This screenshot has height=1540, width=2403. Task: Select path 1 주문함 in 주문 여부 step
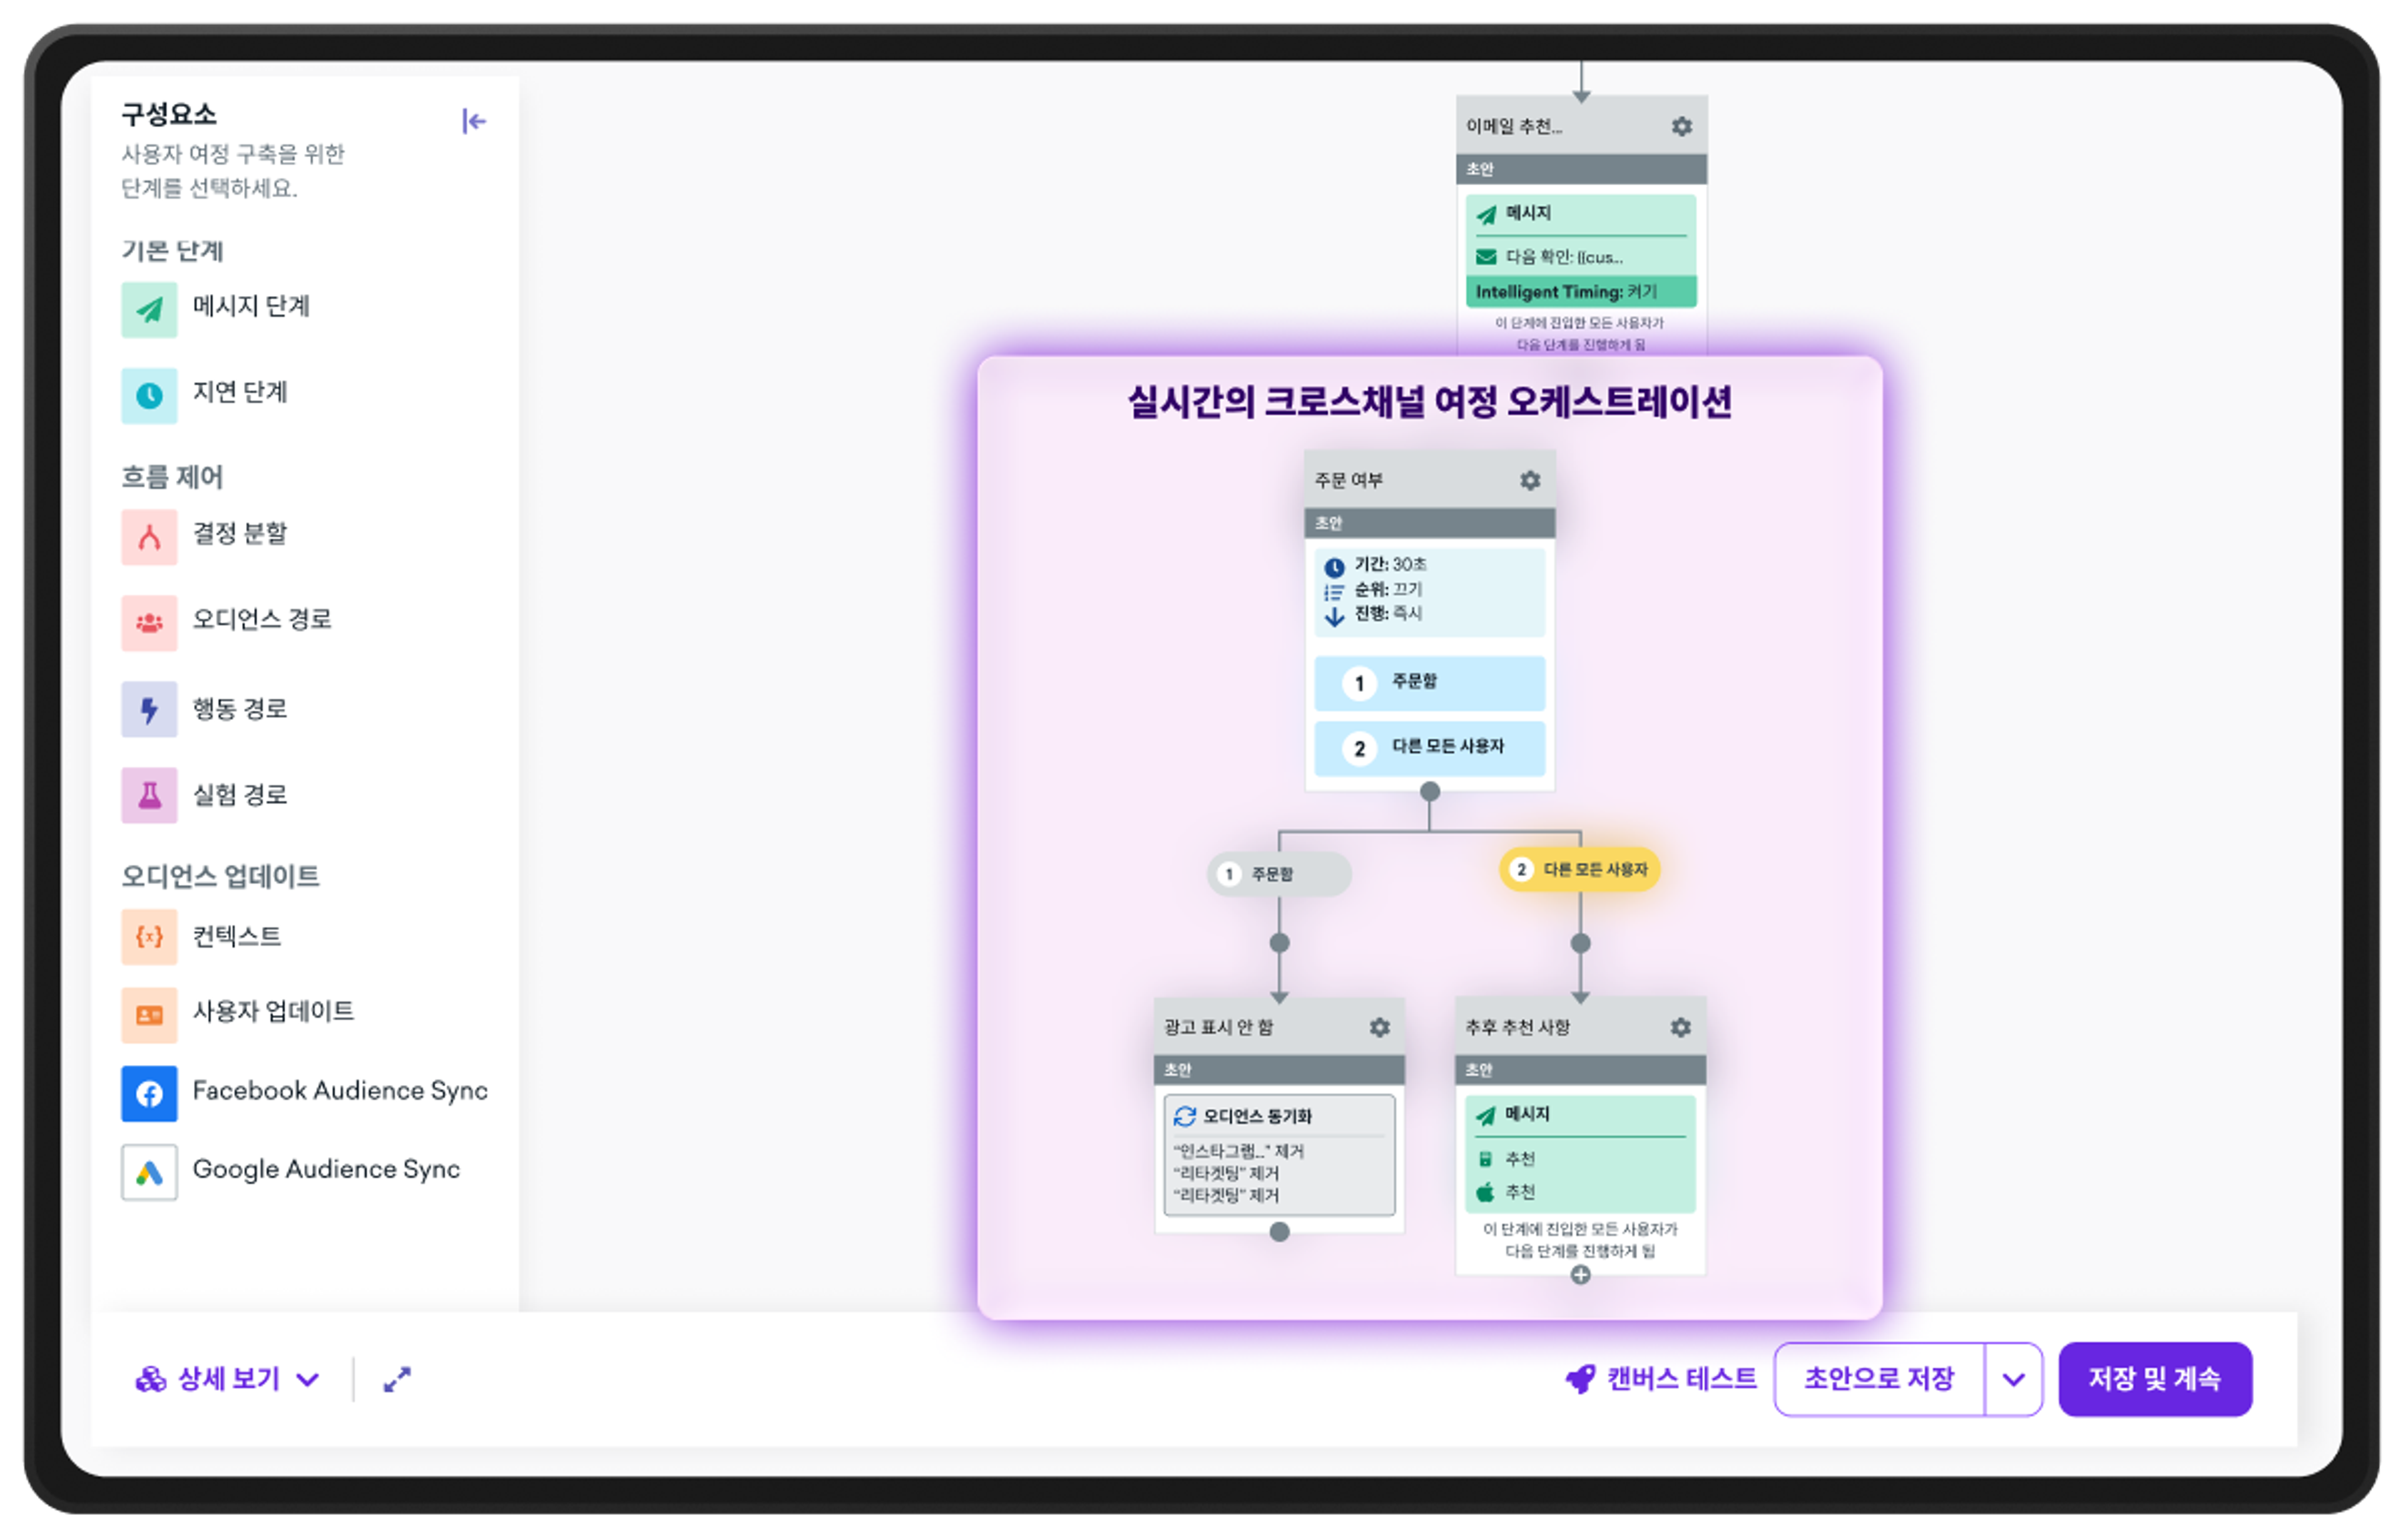point(1429,683)
